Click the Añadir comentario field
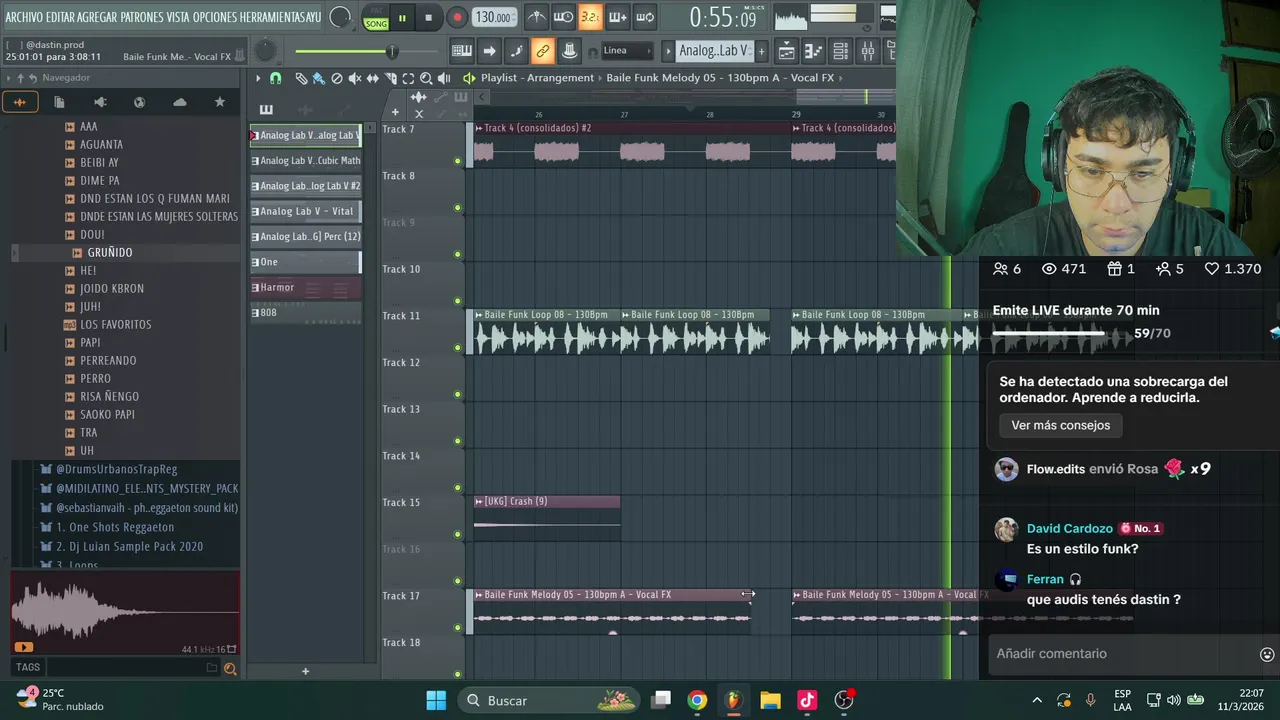 (x=1120, y=654)
